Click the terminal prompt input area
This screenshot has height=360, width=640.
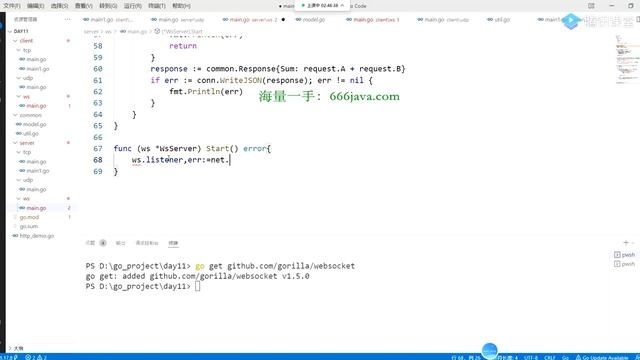click(198, 286)
